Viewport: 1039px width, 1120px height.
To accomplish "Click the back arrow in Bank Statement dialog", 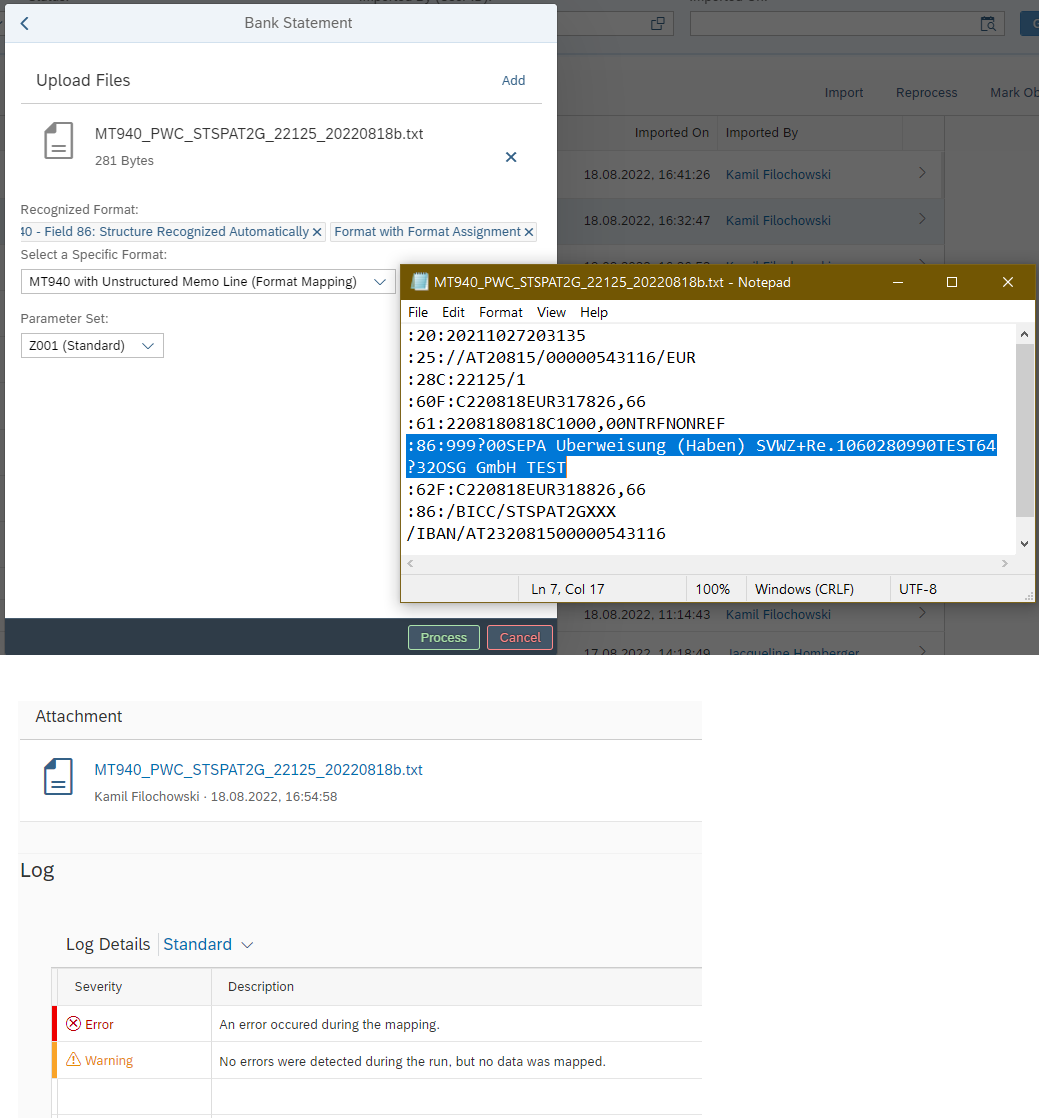I will [25, 23].
